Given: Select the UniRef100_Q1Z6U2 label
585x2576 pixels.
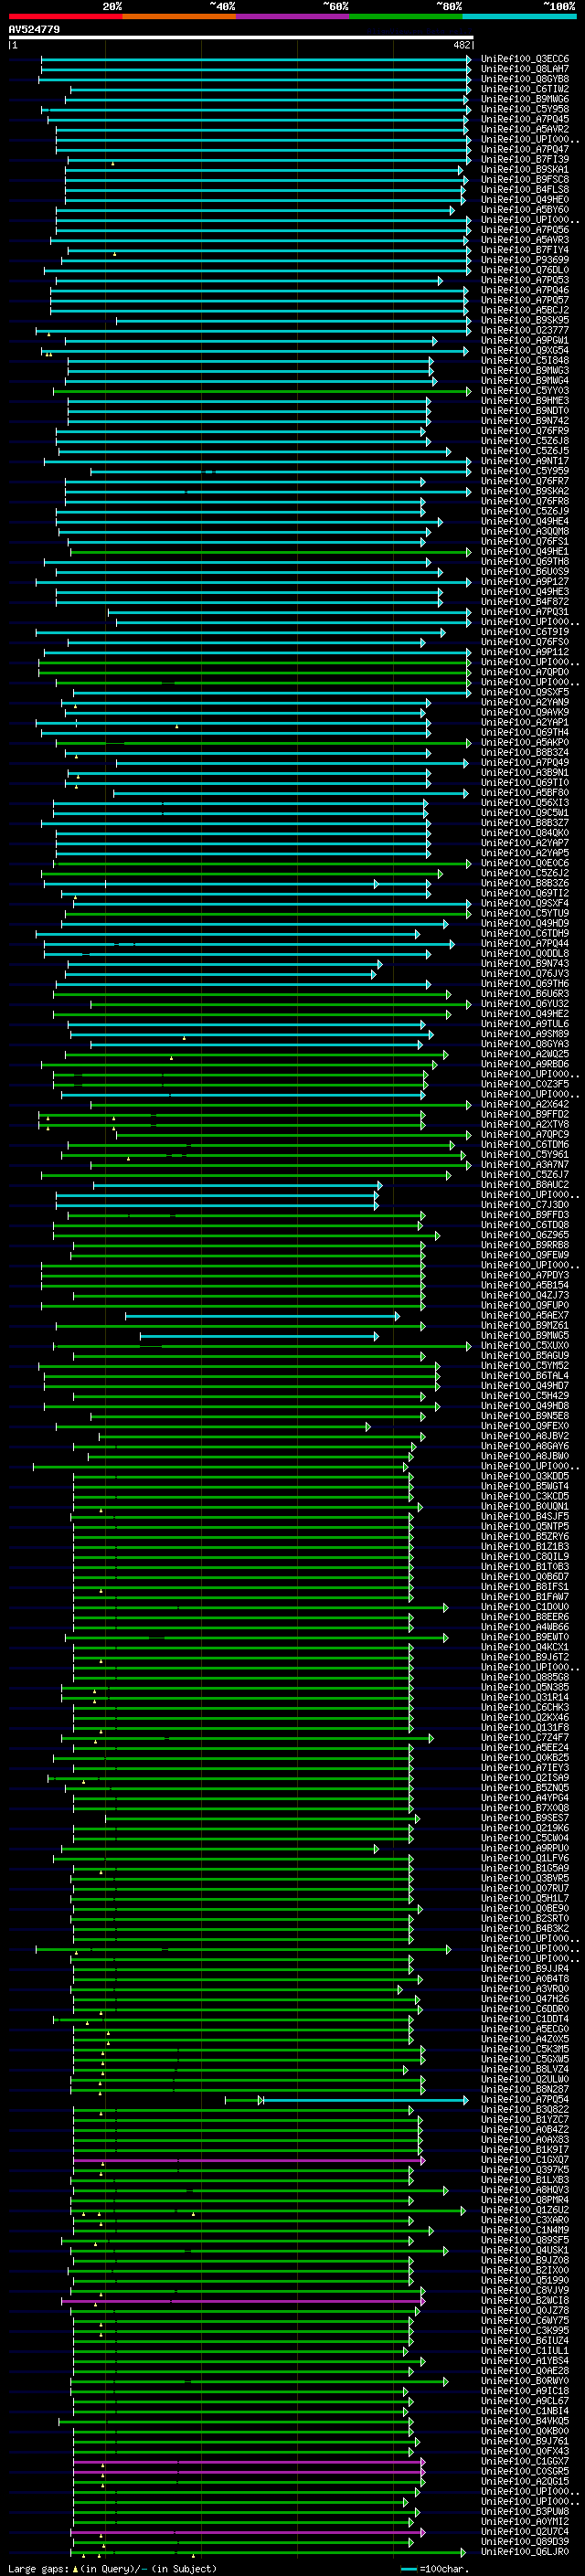Looking at the screenshot, I should (525, 2210).
